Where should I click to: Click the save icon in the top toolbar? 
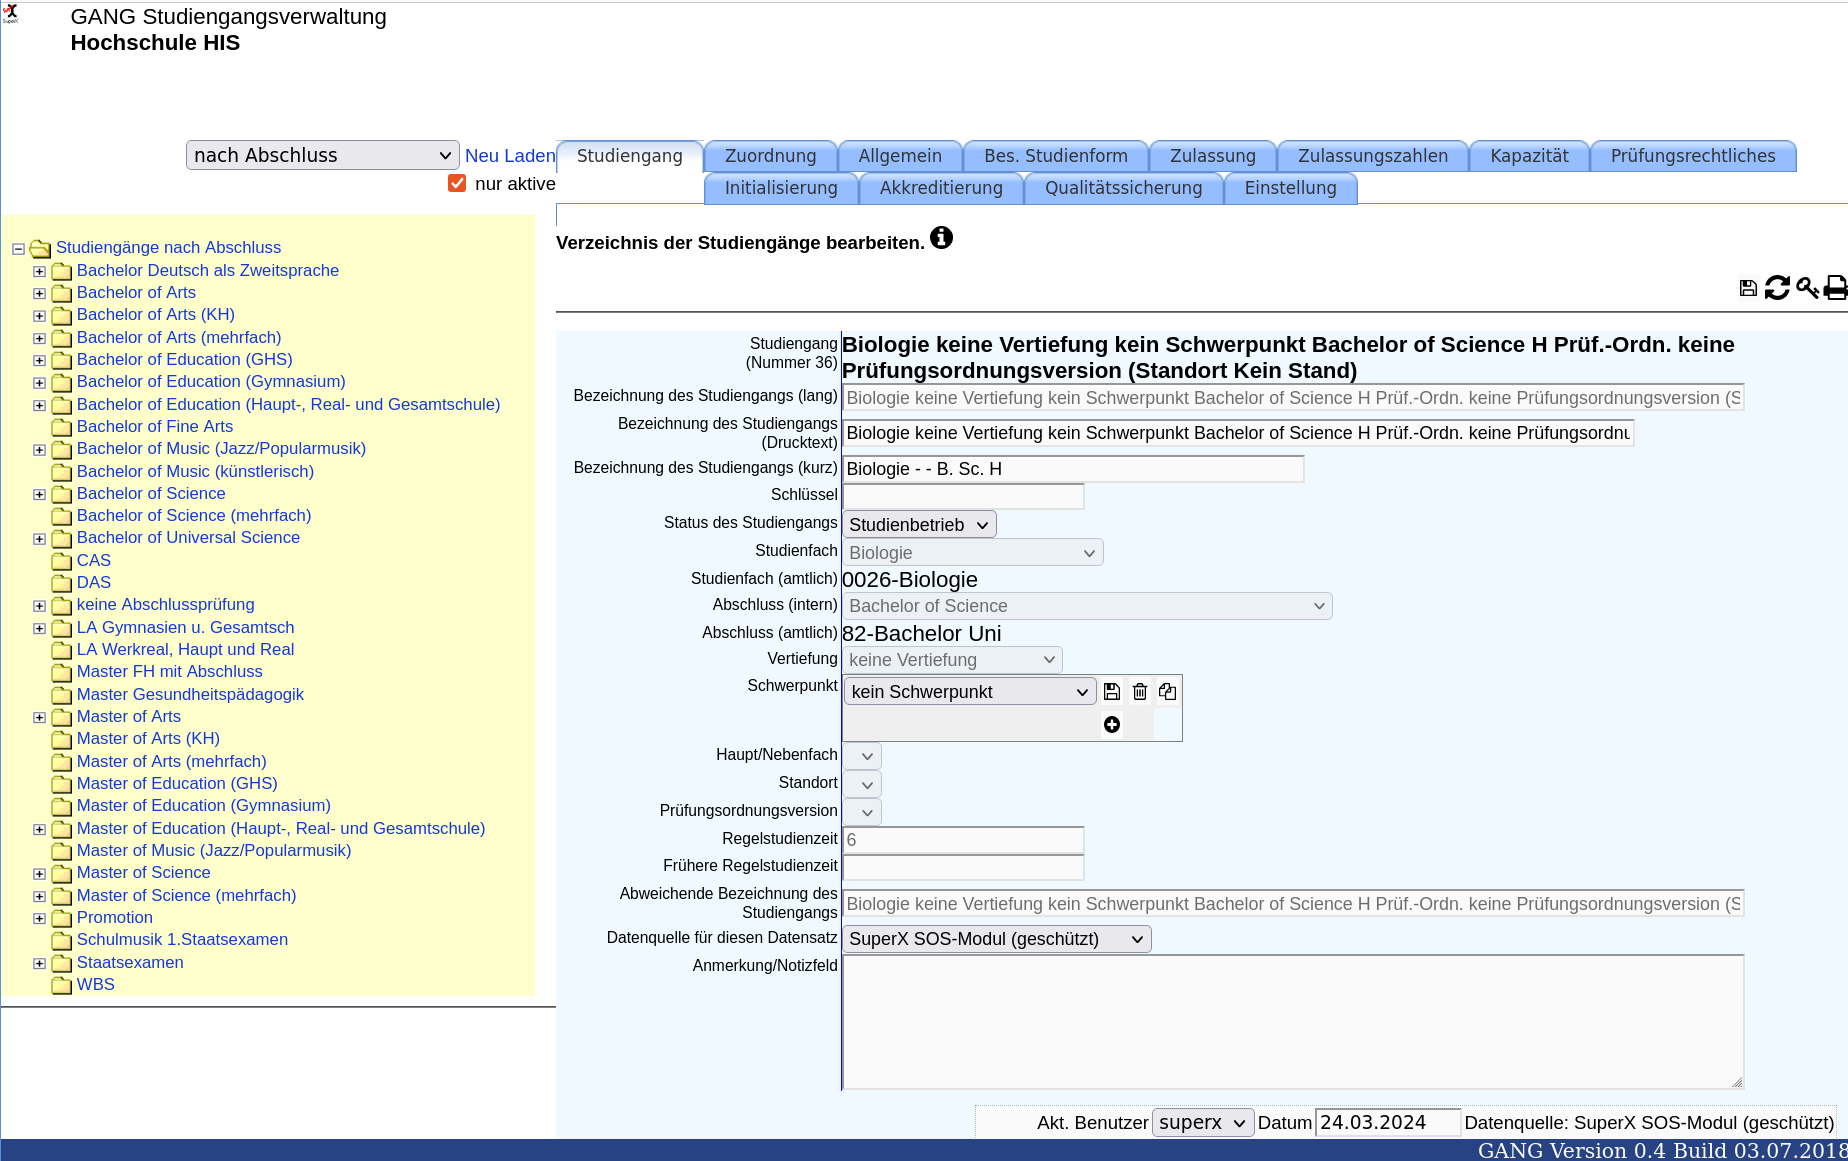[1747, 288]
